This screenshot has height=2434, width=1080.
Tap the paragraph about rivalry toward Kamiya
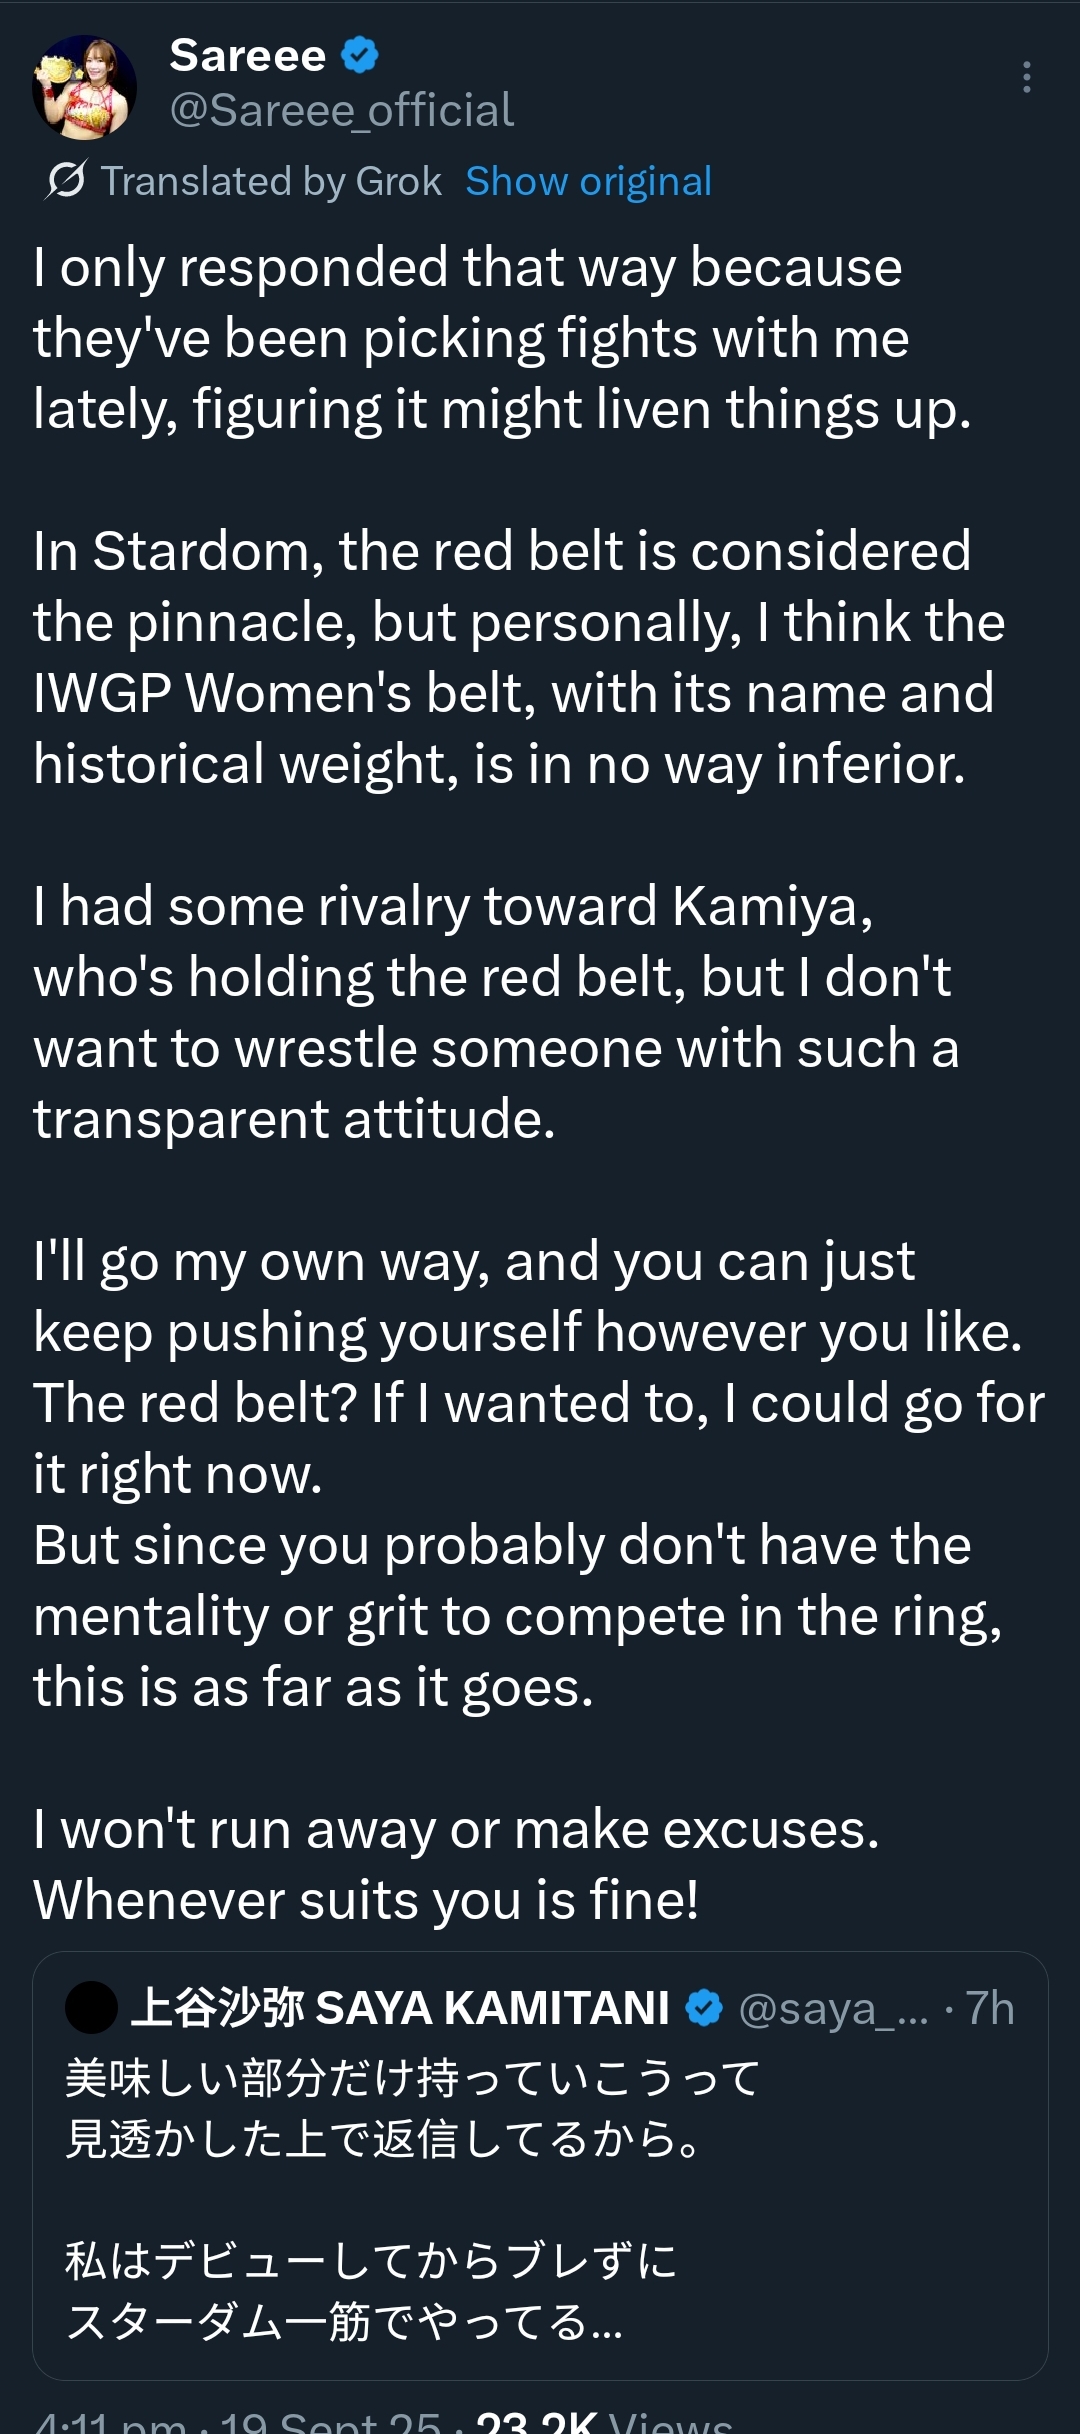point(496,1012)
